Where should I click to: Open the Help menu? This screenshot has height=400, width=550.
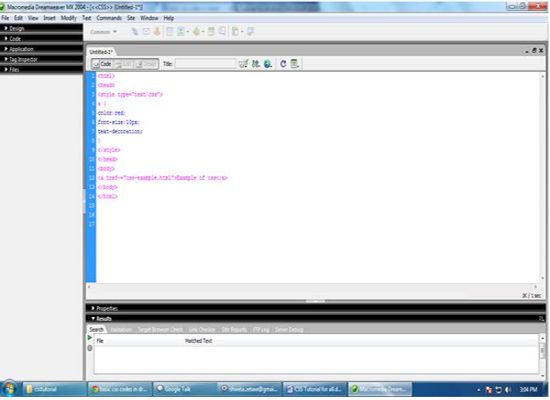[169, 18]
